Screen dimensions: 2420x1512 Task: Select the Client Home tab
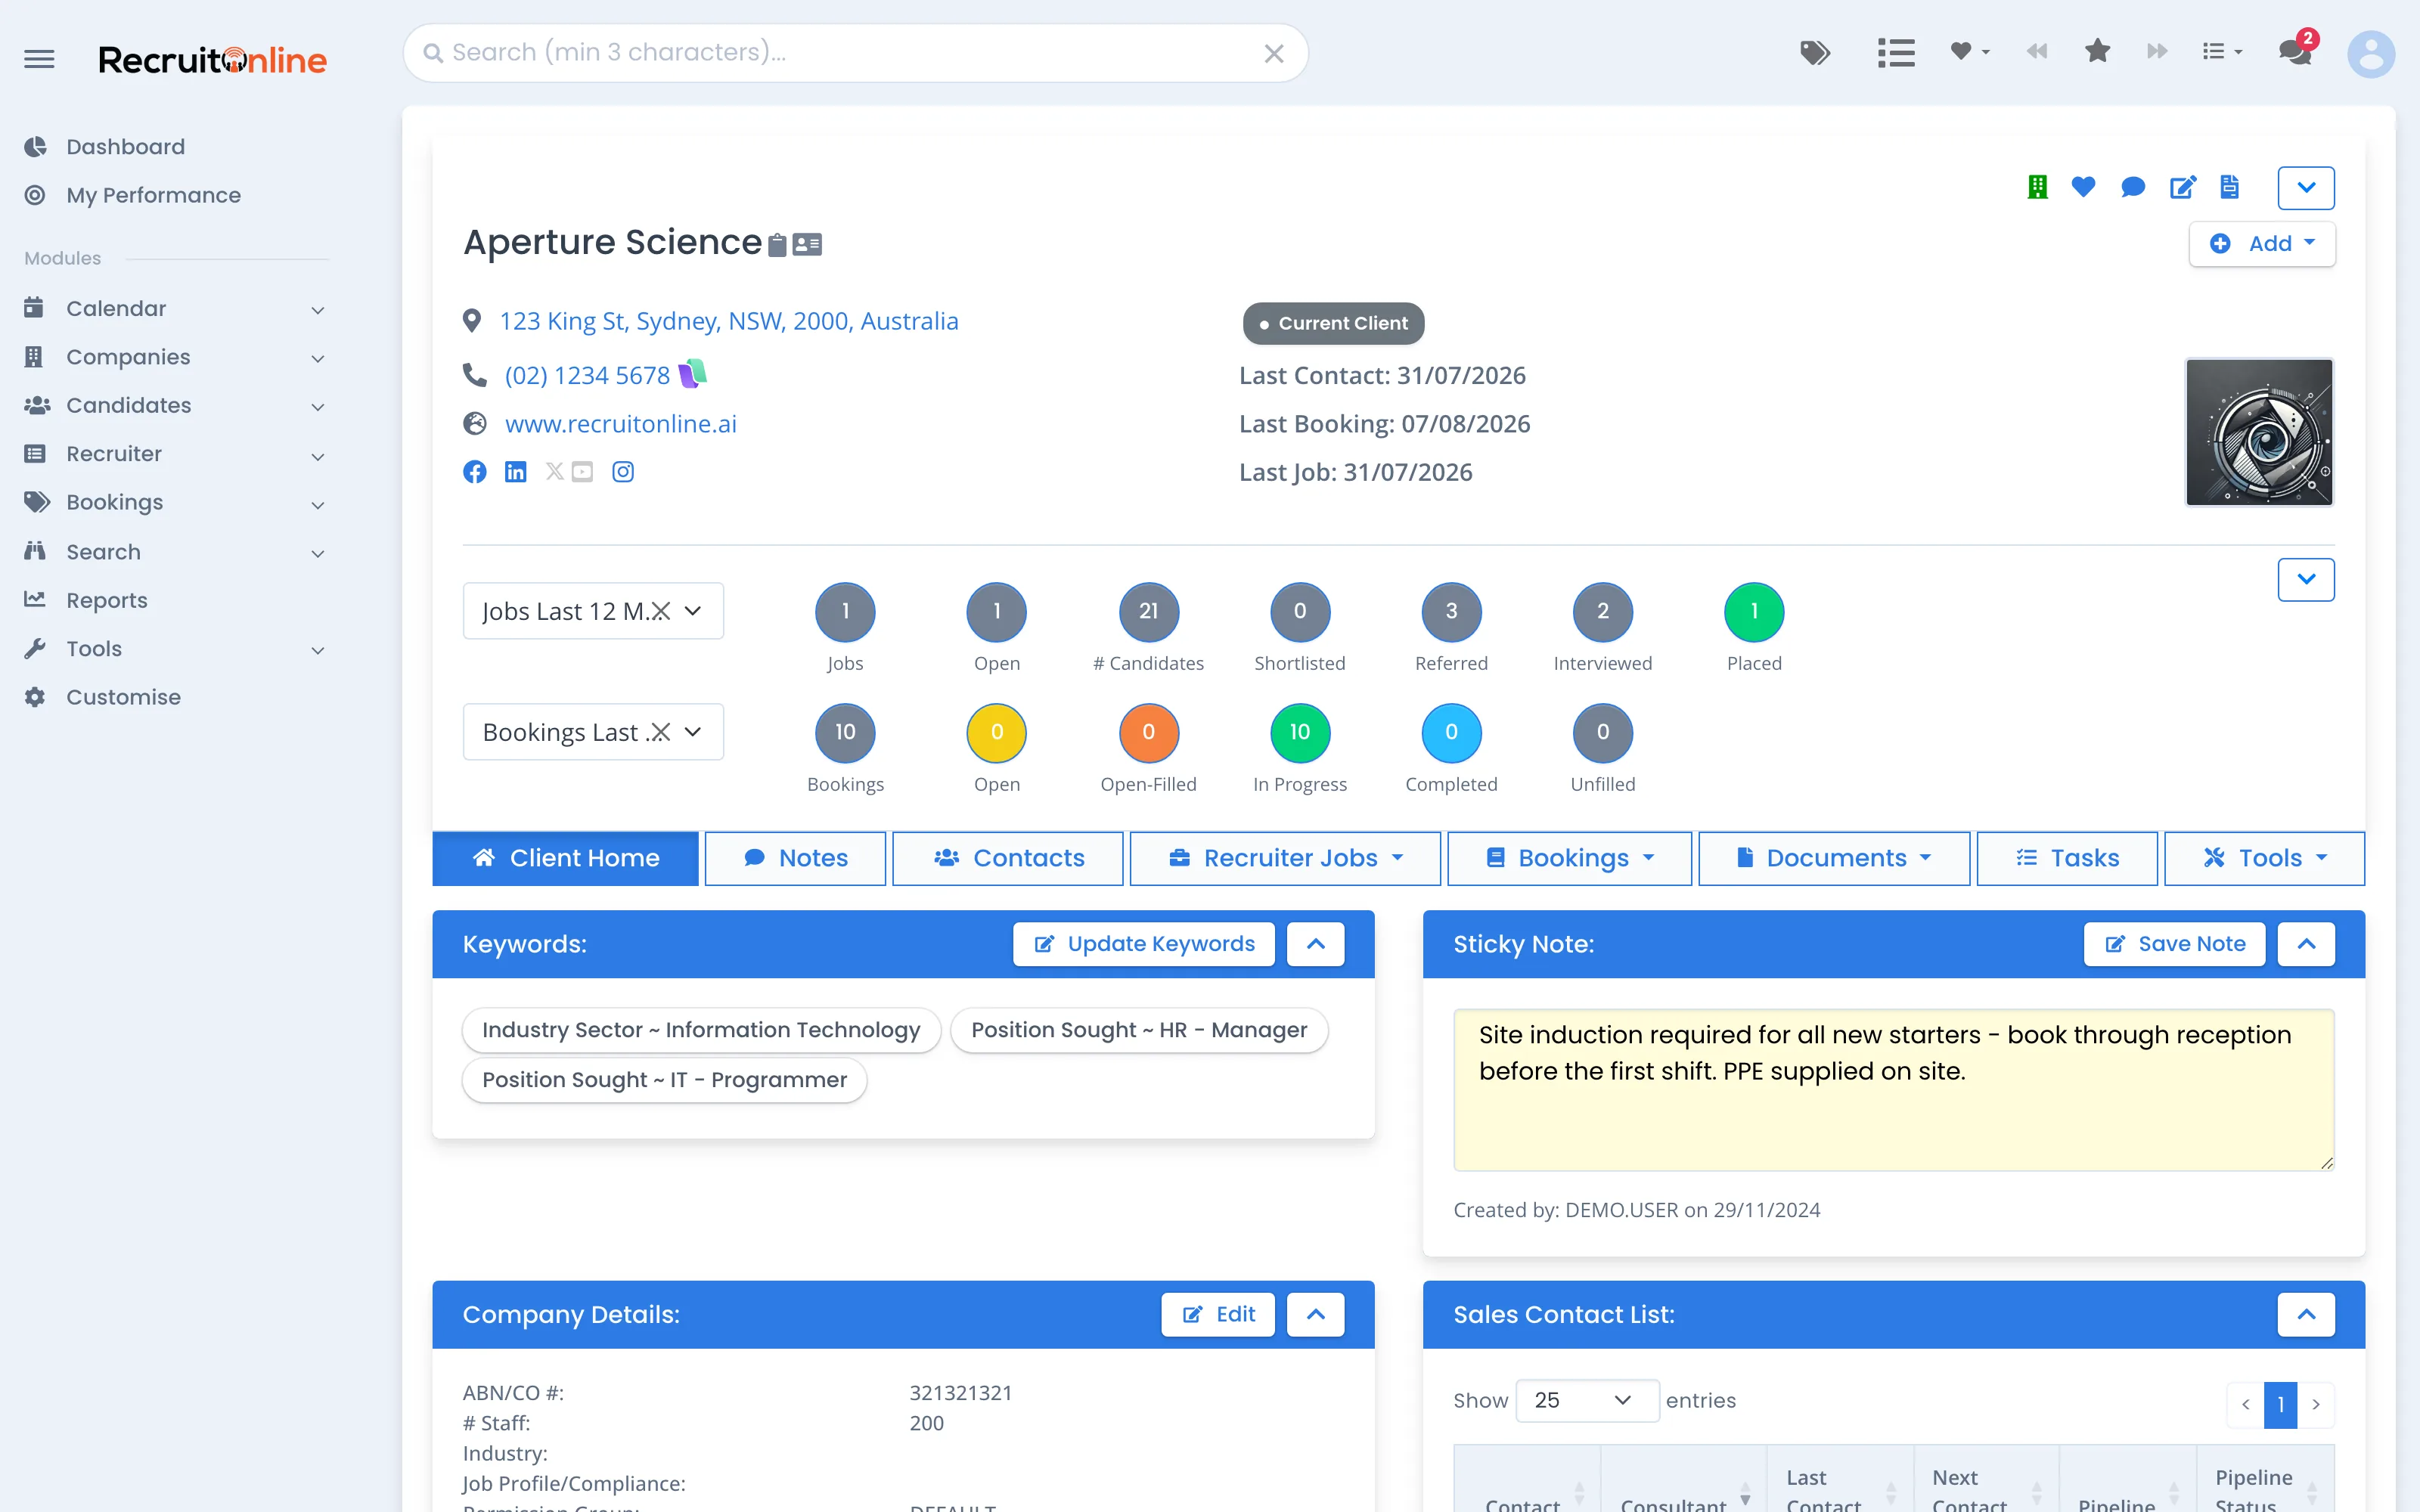(x=565, y=858)
